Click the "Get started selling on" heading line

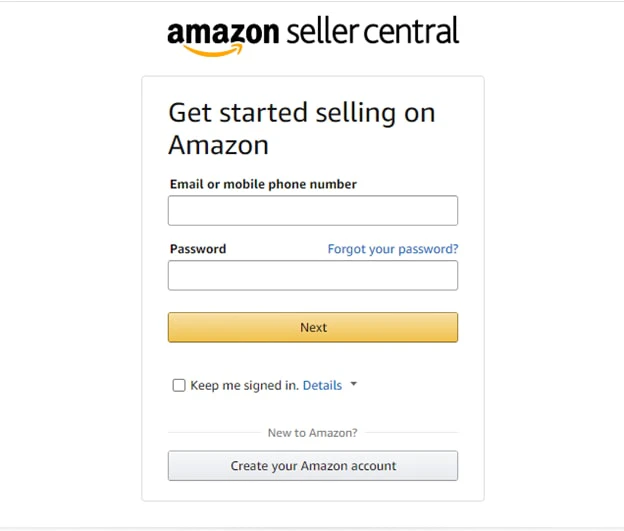(302, 113)
